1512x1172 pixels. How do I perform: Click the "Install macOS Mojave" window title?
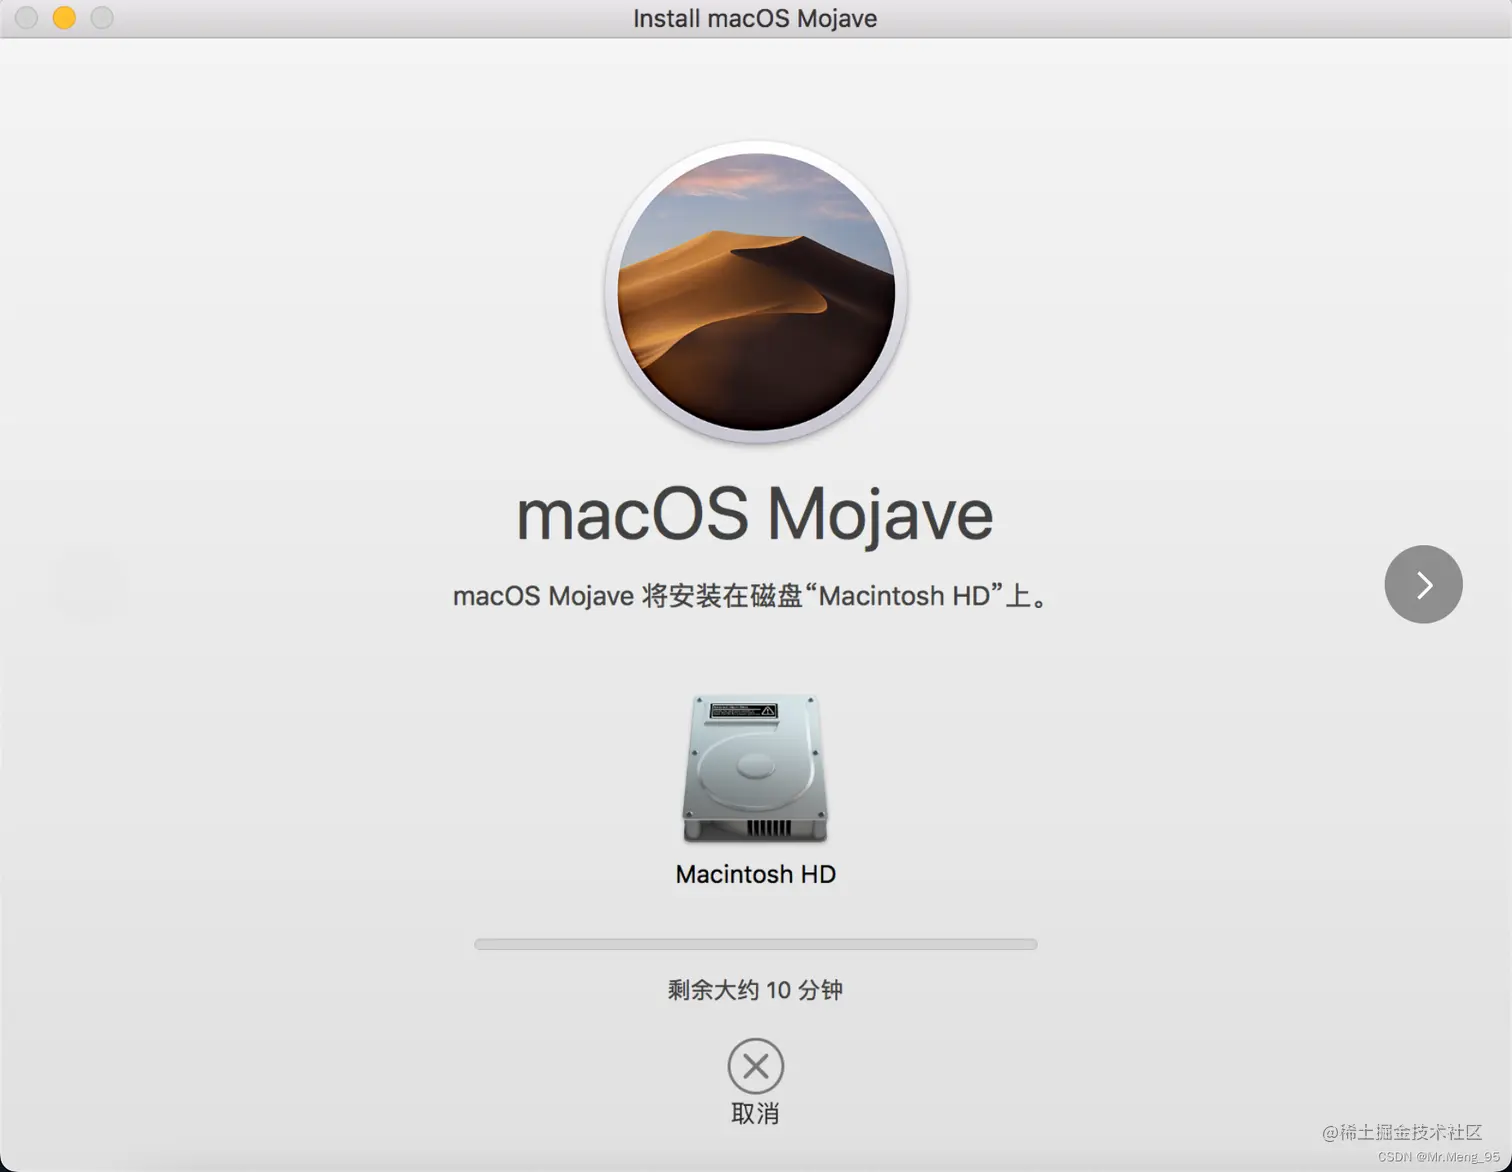(755, 18)
